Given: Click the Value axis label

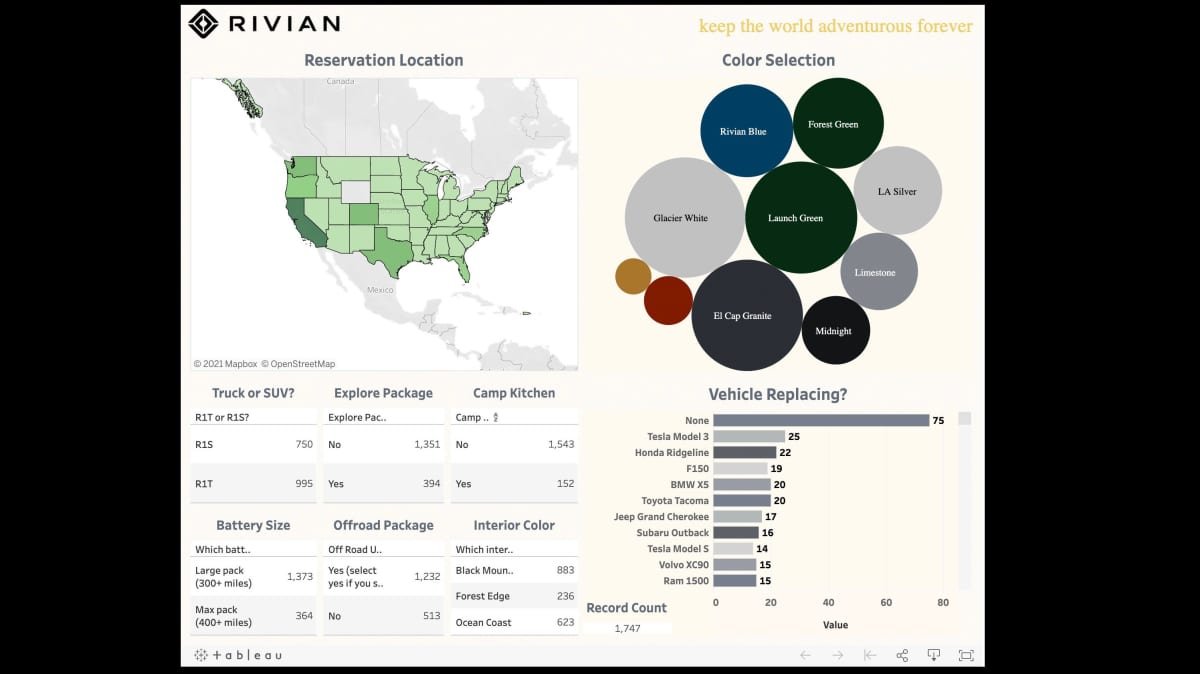Looking at the screenshot, I should pyautogui.click(x=835, y=625).
